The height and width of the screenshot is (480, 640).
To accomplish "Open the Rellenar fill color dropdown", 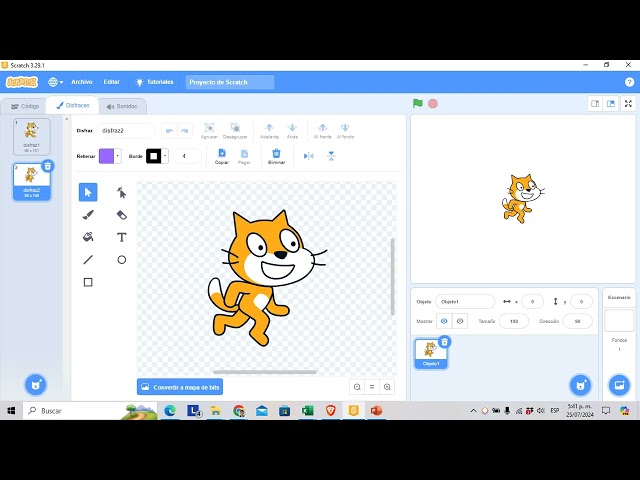I will (118, 156).
